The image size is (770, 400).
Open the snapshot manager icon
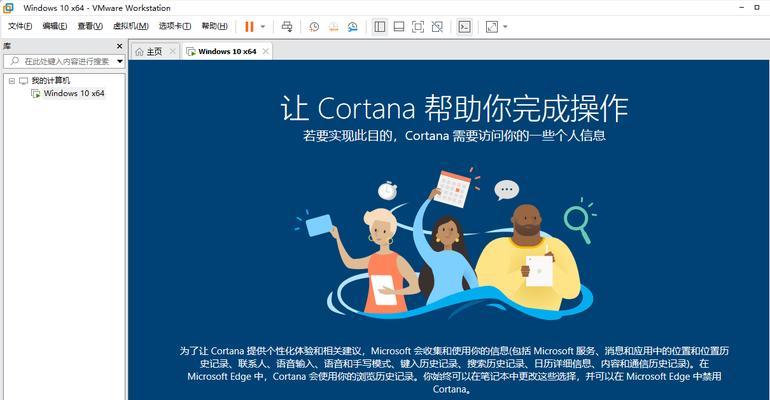pyautogui.click(x=353, y=27)
